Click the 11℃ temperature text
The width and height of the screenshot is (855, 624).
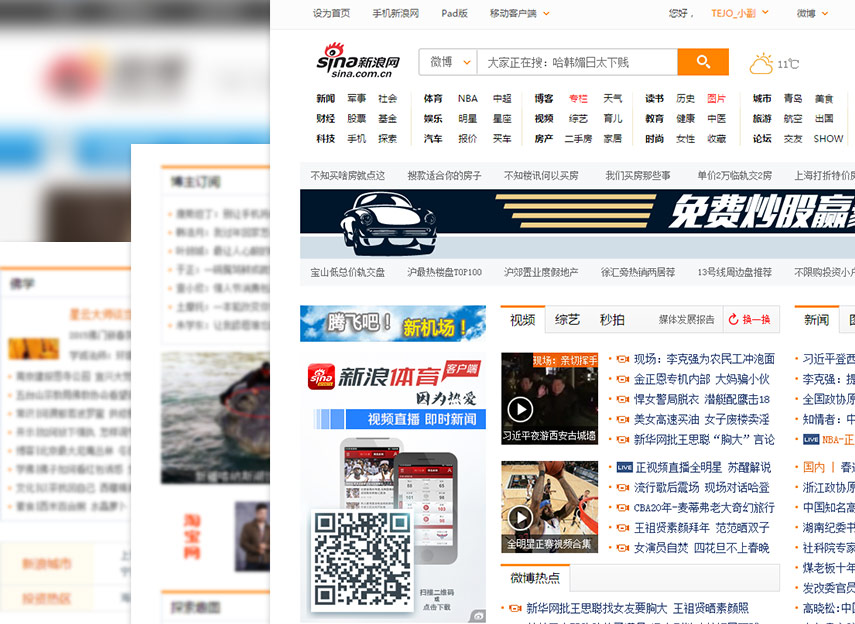click(788, 64)
